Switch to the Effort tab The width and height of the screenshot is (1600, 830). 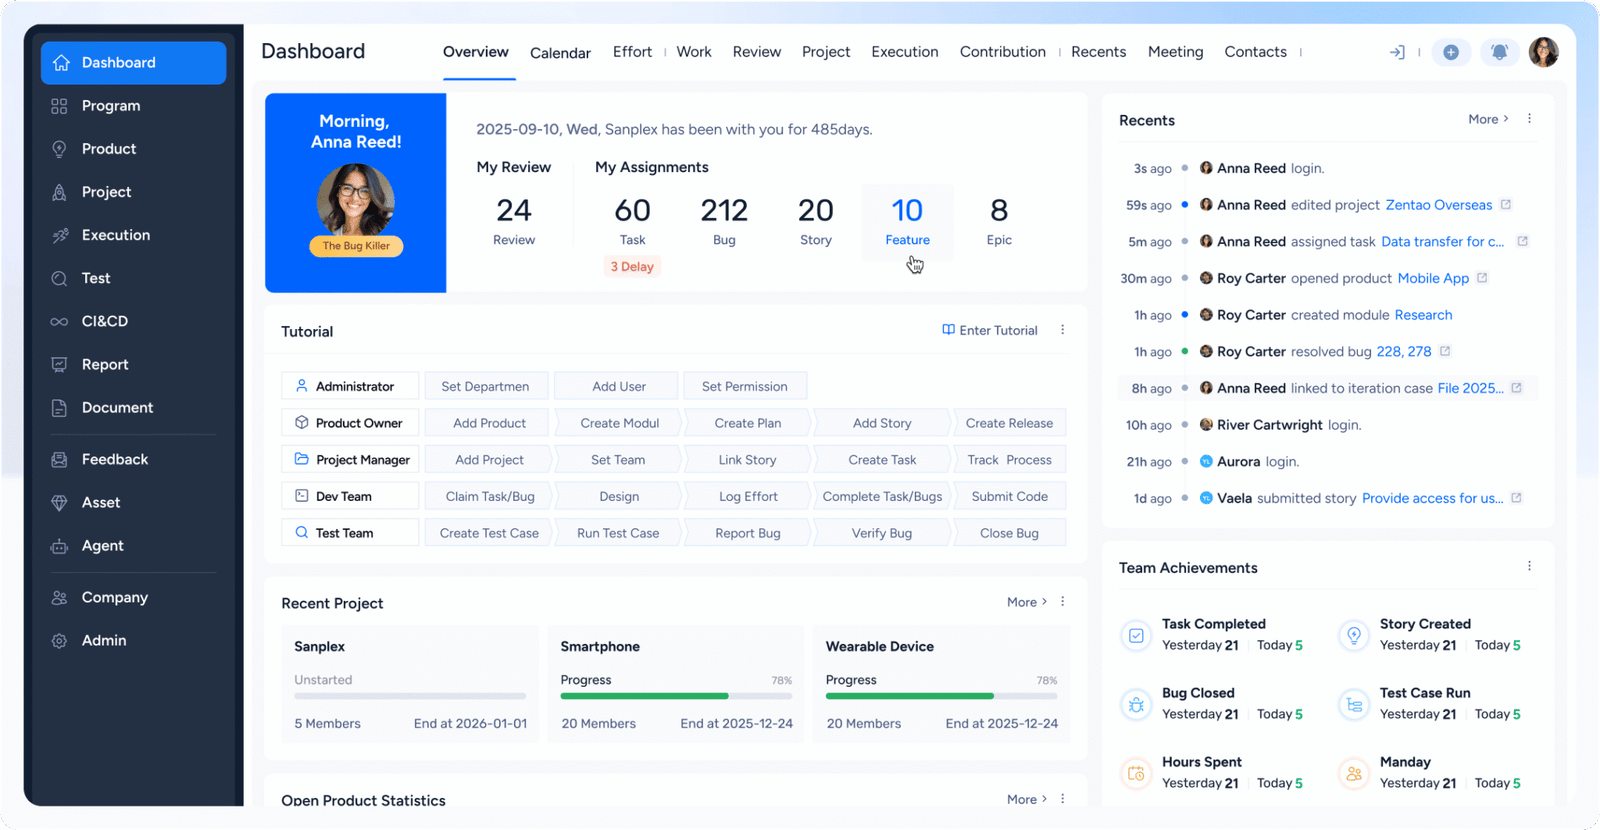(x=632, y=52)
